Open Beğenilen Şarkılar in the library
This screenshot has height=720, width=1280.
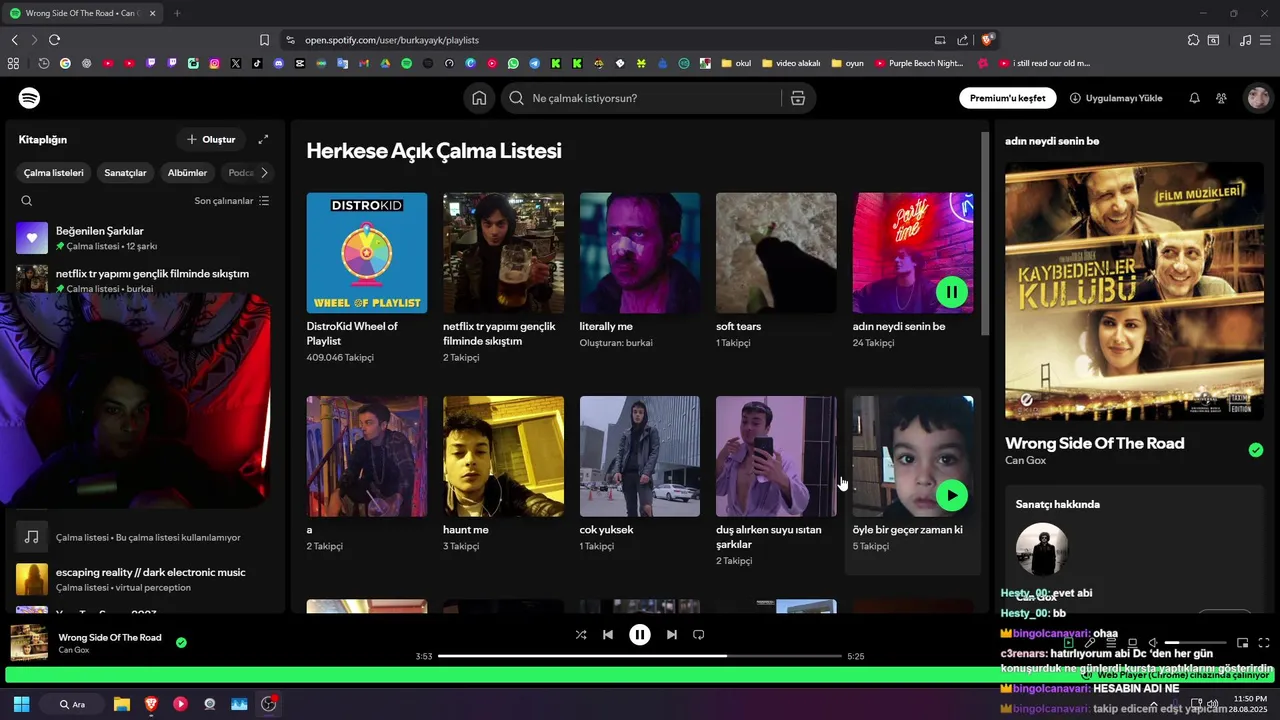click(x=145, y=238)
